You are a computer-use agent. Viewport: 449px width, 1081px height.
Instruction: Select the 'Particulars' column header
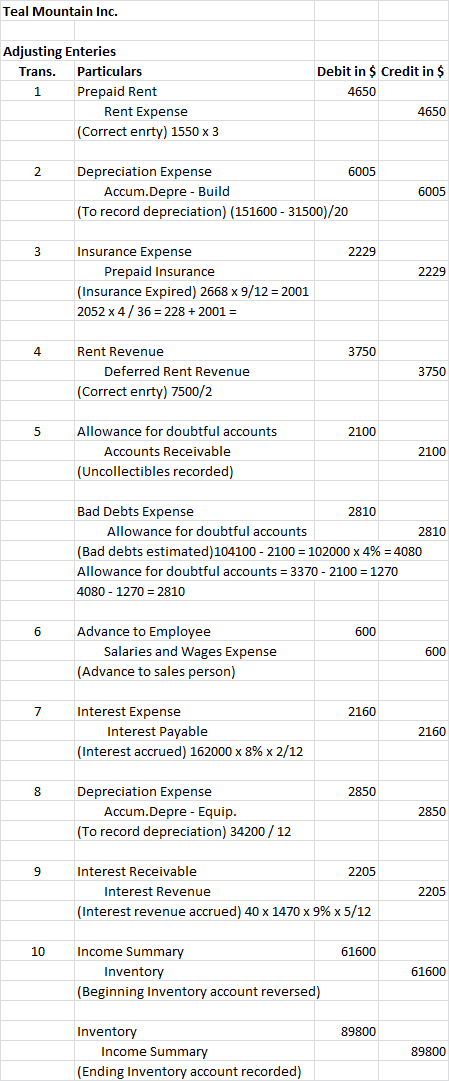pos(110,72)
